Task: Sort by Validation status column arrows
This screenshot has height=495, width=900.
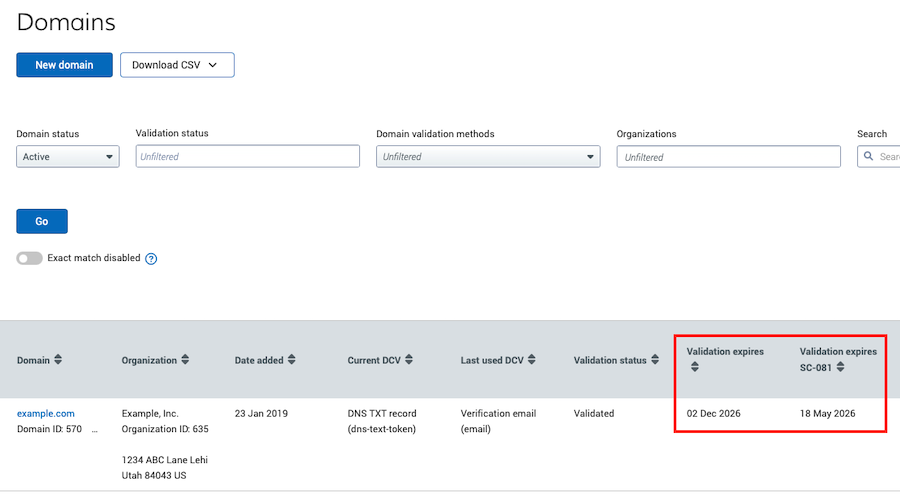Action: [x=656, y=360]
